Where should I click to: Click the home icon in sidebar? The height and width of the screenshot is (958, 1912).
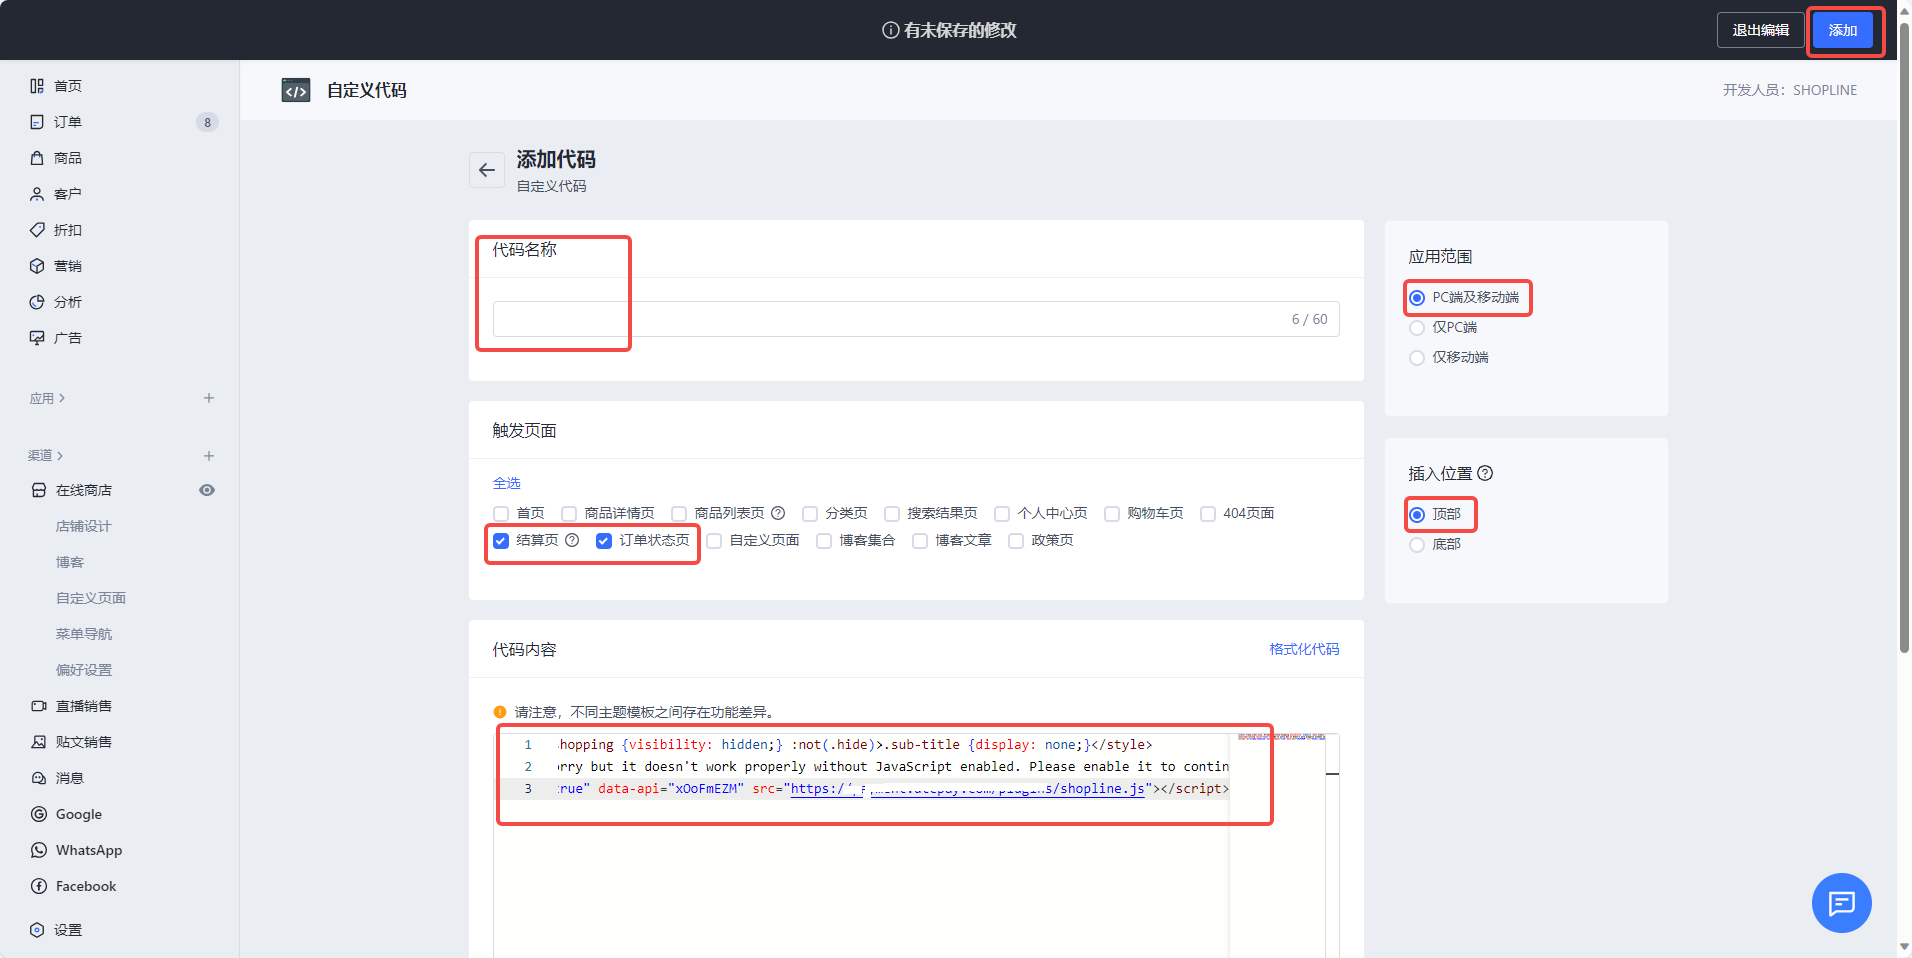(x=37, y=86)
